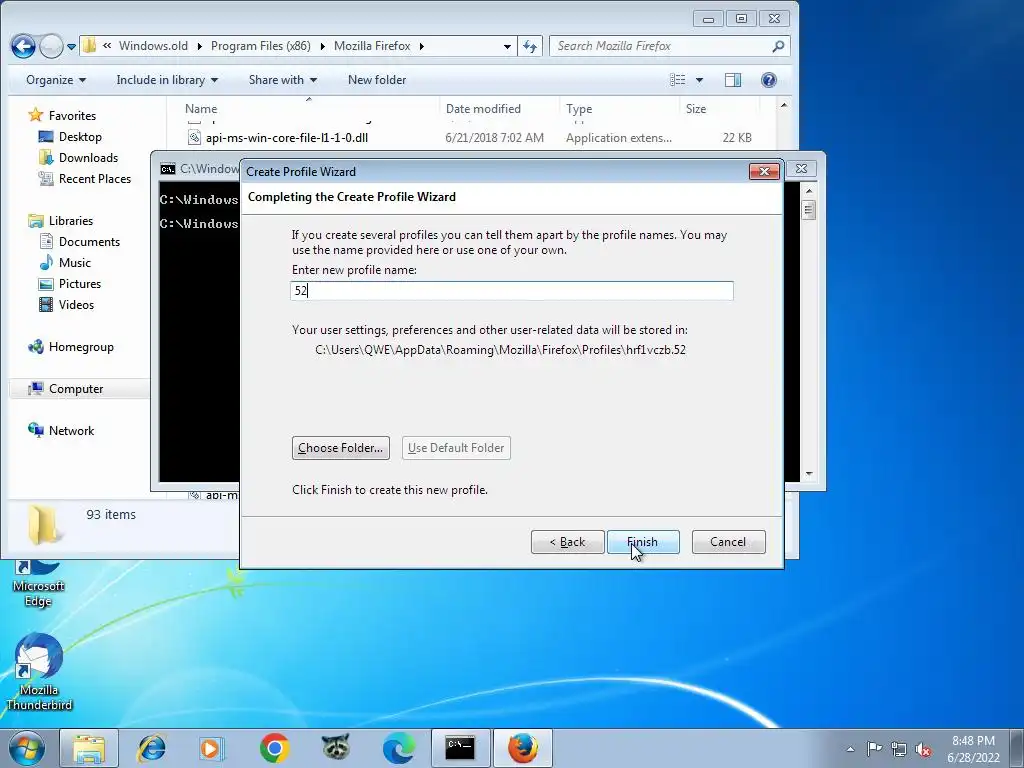Close the Create Profile Wizard dialog

[764, 172]
